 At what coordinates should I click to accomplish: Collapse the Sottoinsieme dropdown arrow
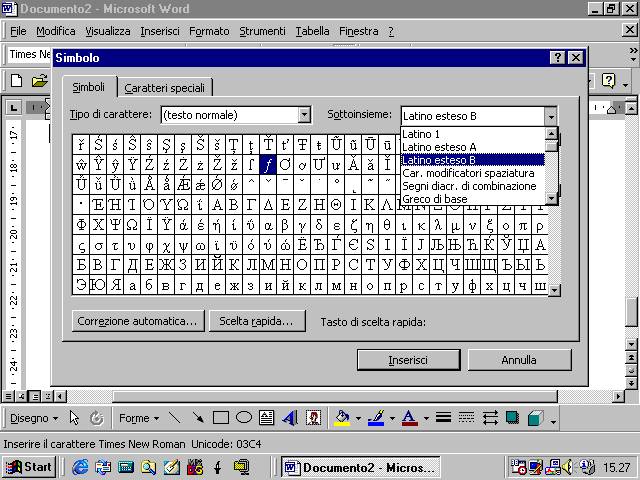[x=551, y=117]
